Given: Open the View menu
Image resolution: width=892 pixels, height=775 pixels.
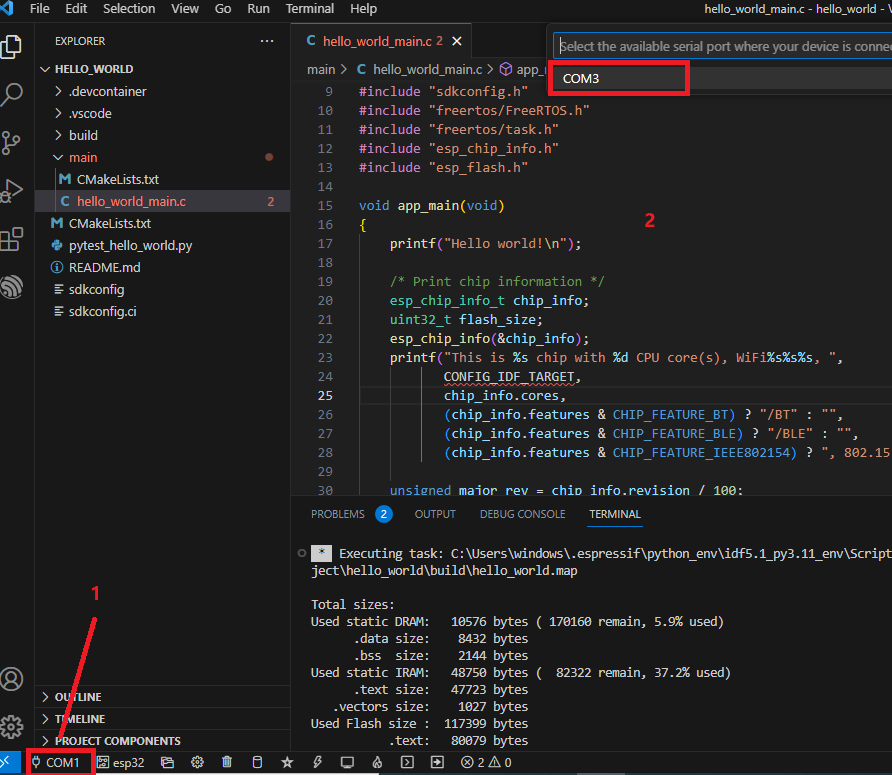Looking at the screenshot, I should click(185, 9).
